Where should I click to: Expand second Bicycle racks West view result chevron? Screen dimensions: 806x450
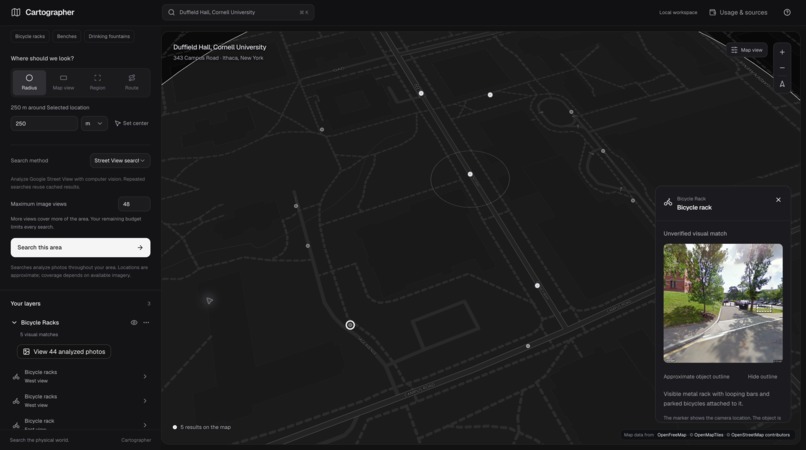(x=145, y=401)
